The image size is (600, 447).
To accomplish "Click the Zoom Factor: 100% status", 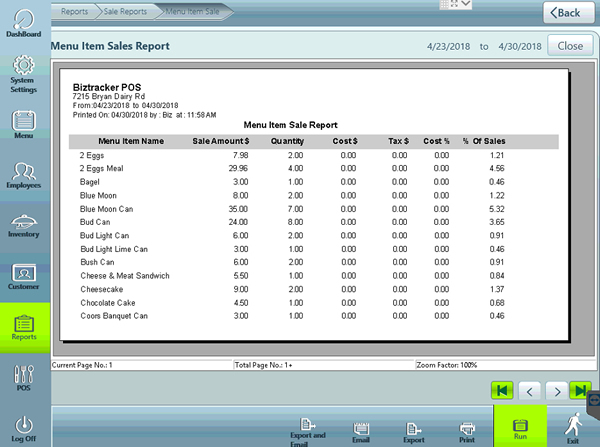I will click(x=447, y=365).
